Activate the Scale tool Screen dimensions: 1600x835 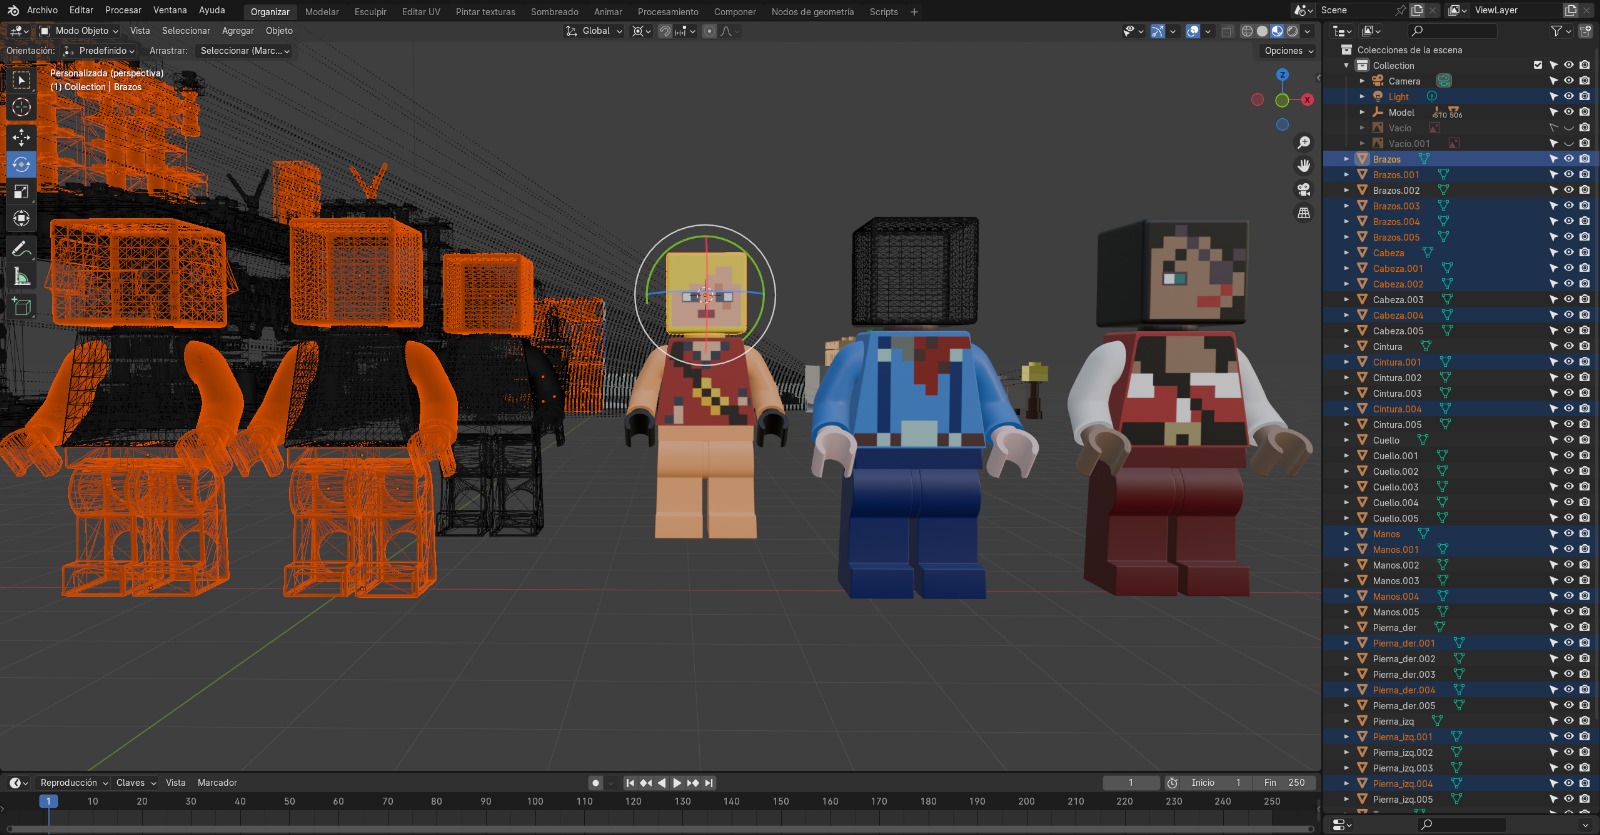(21, 191)
